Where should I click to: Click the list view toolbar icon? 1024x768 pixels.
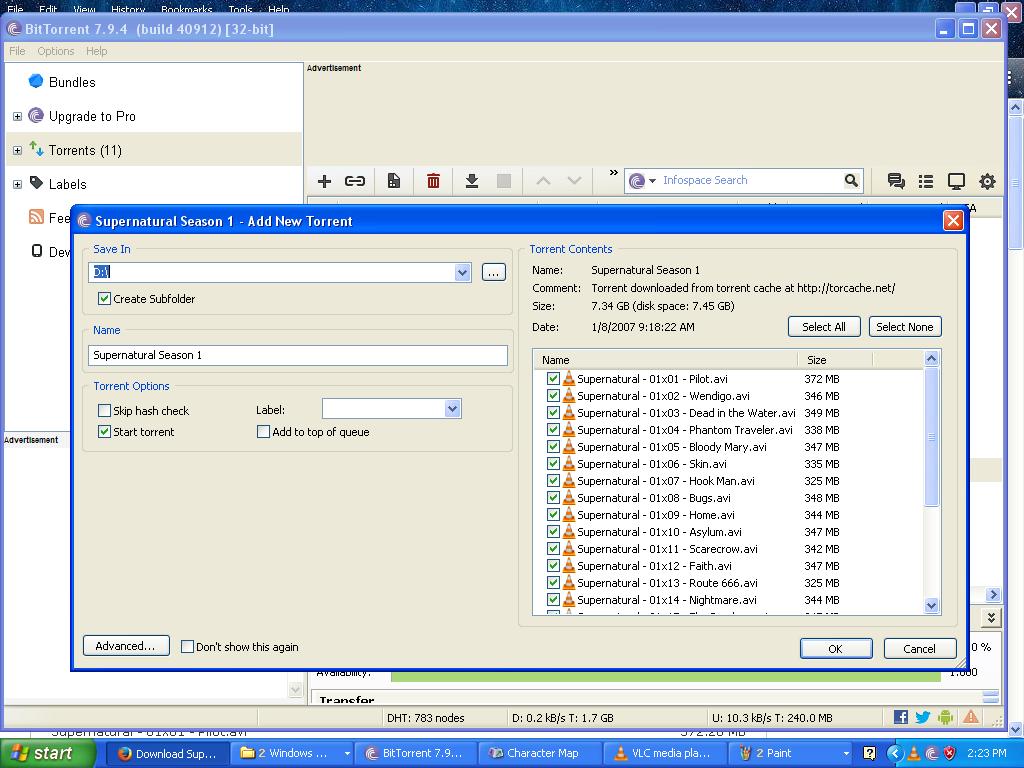click(925, 181)
